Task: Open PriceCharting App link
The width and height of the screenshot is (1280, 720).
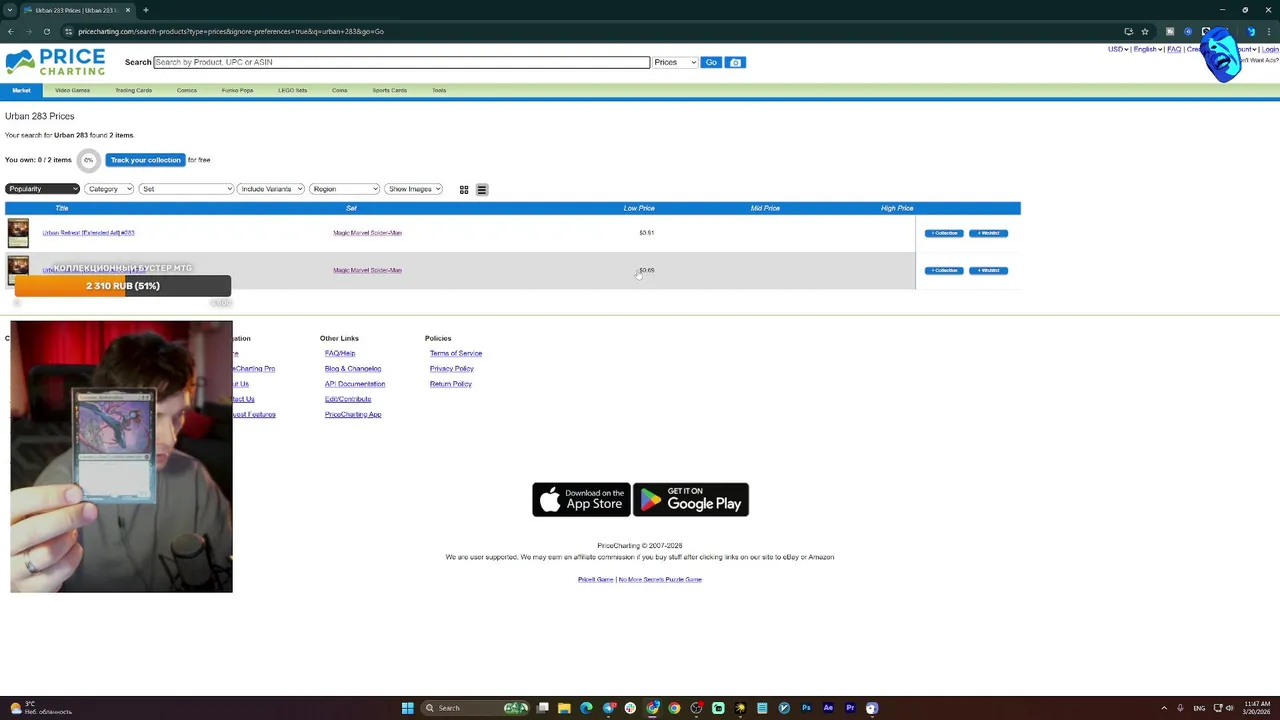Action: [352, 414]
